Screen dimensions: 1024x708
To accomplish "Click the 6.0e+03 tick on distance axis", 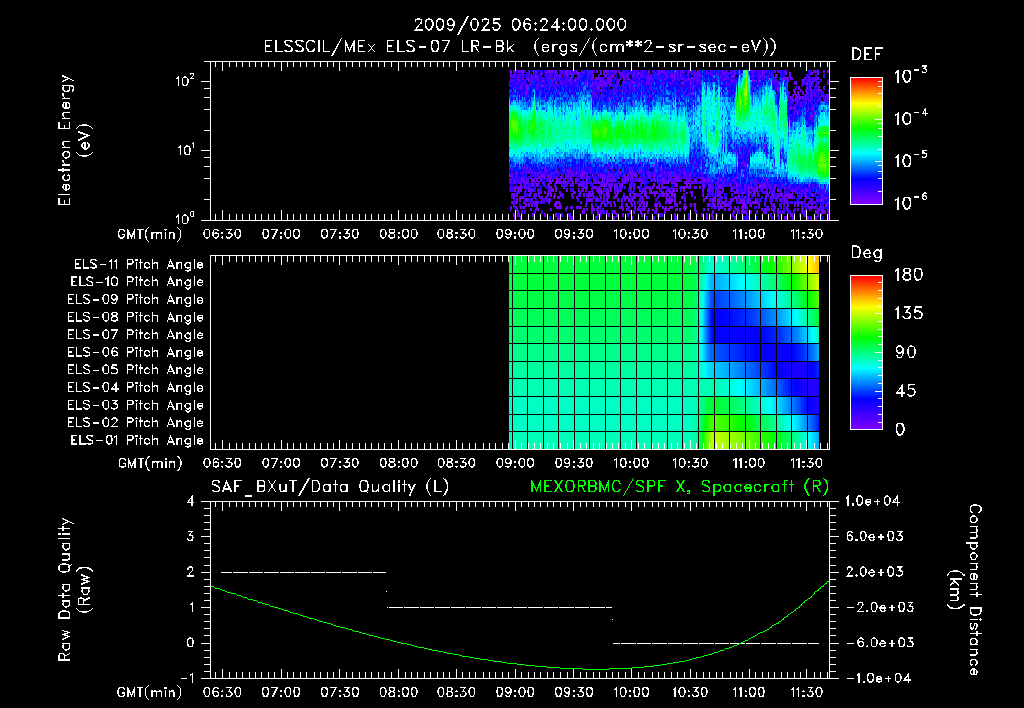I will 874,537.
